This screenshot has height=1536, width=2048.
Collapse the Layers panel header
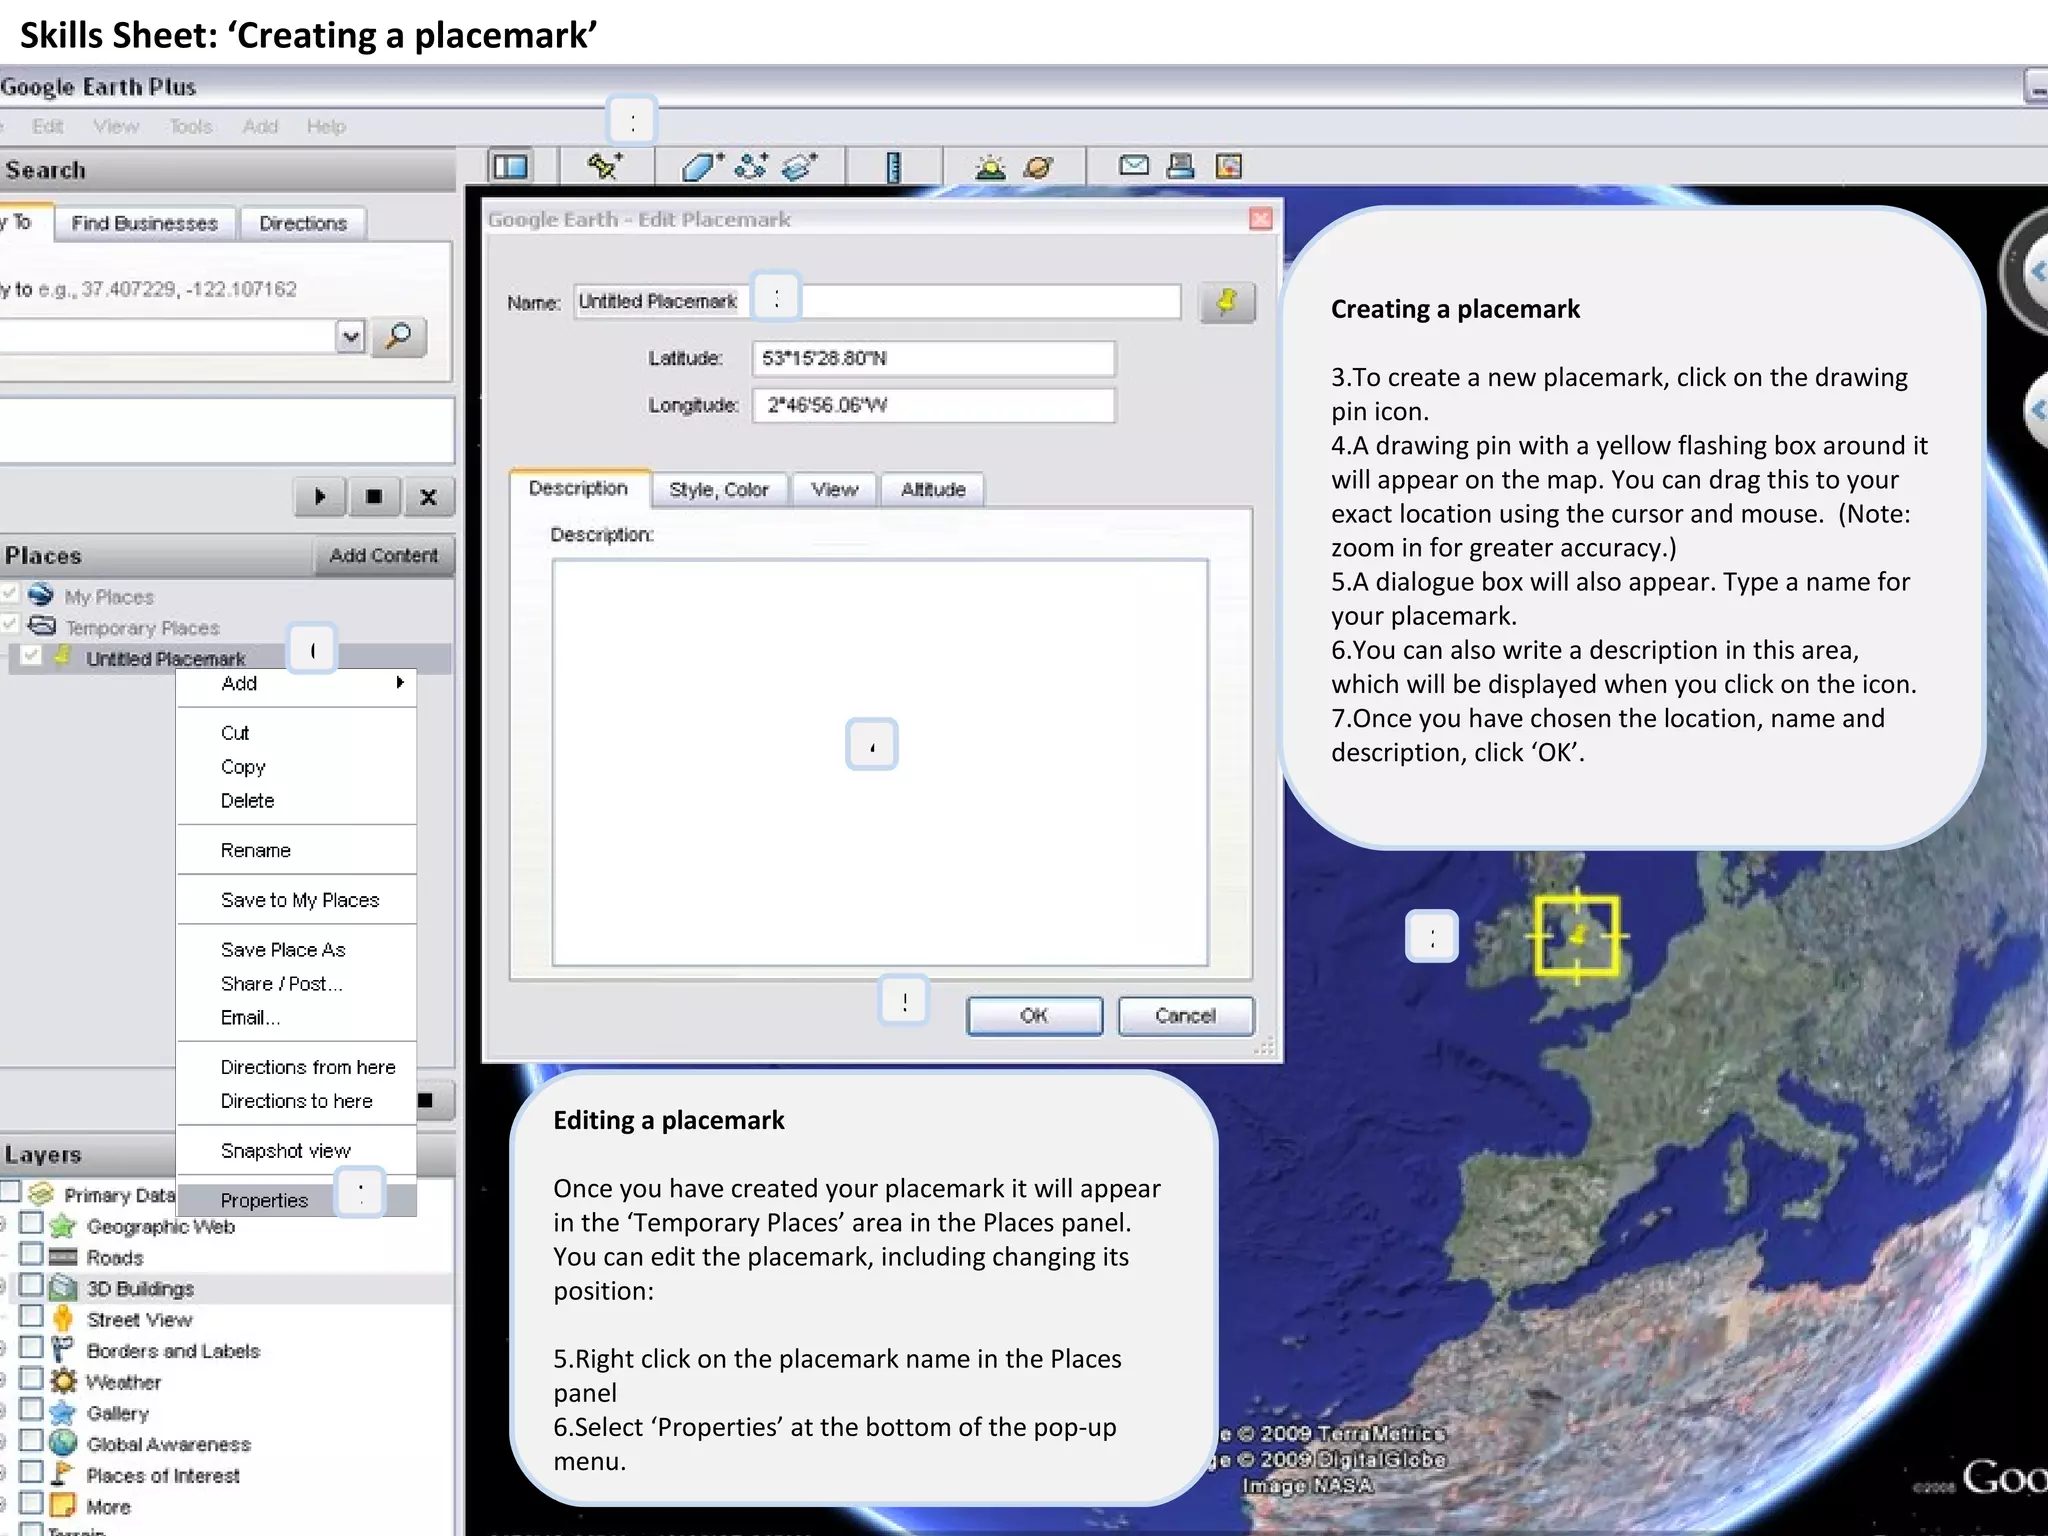point(88,1154)
